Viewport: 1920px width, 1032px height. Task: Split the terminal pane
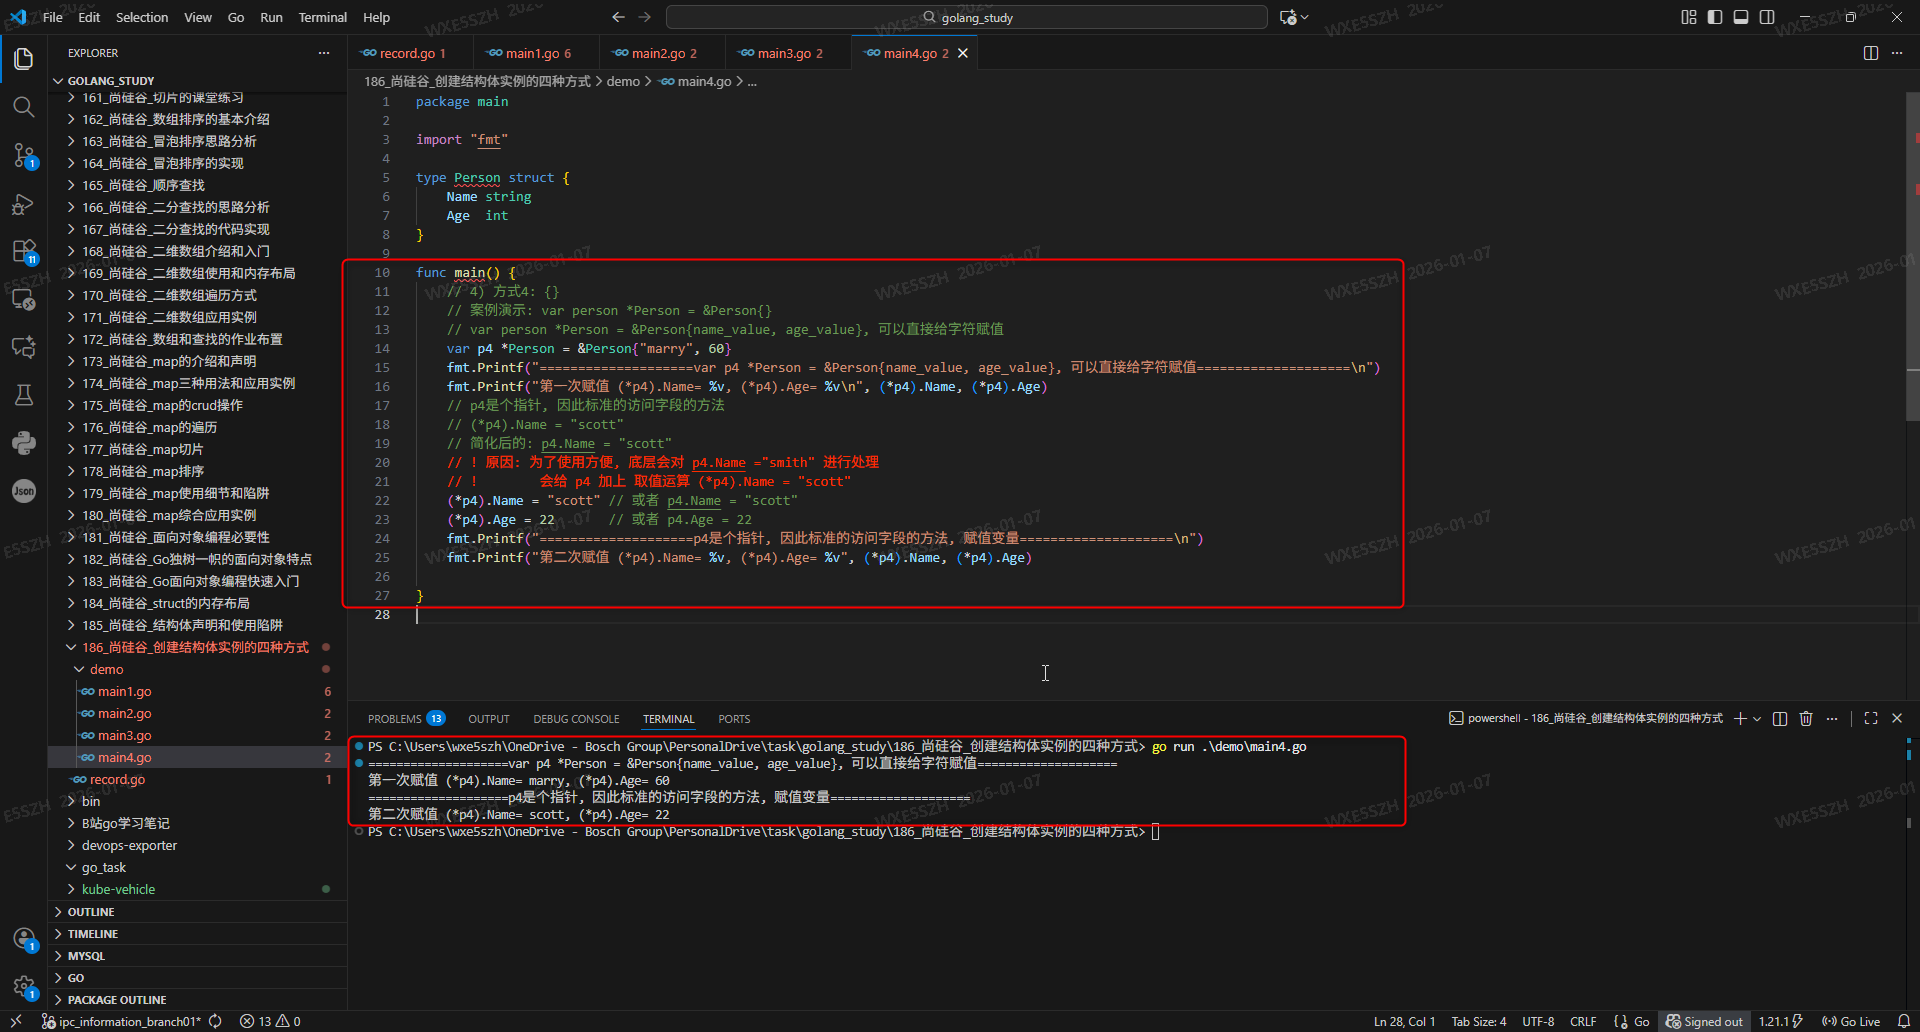pyautogui.click(x=1780, y=718)
